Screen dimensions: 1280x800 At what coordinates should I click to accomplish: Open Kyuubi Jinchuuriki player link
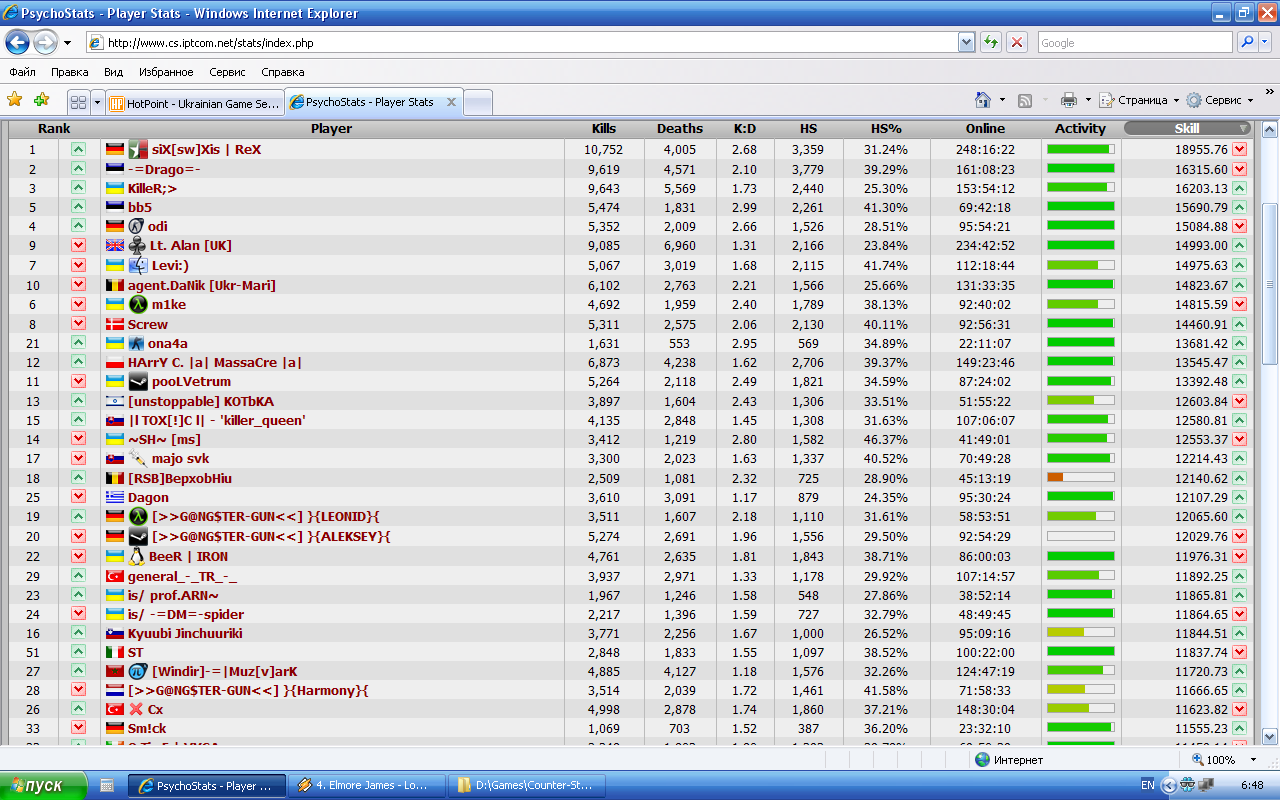pyautogui.click(x=185, y=633)
